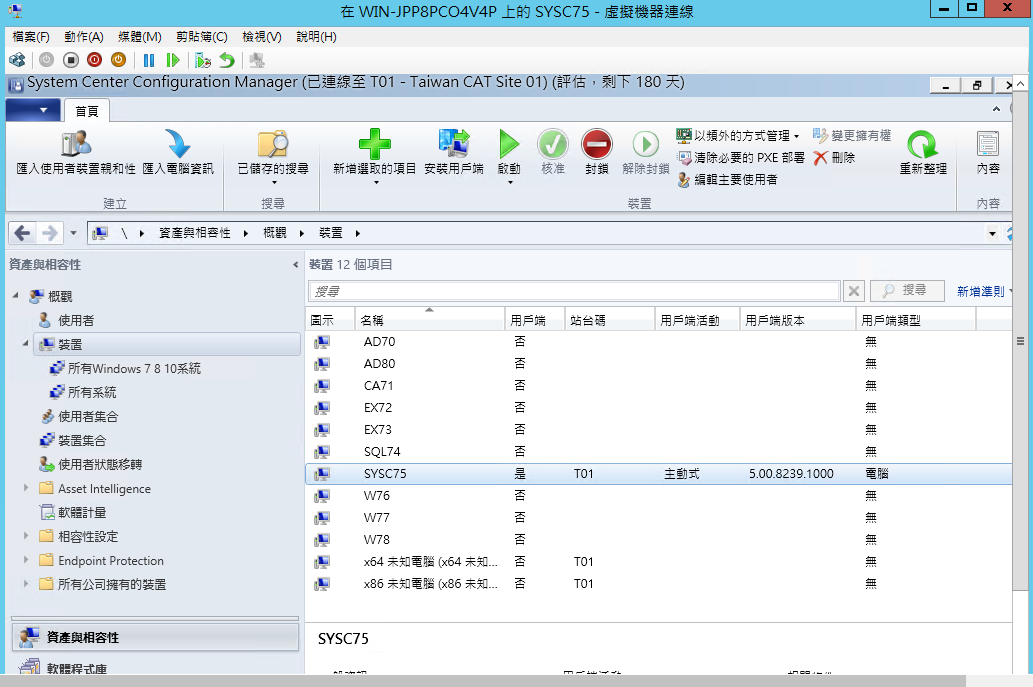Expand the 所有公司擁有的裝置 tree node
The image size is (1033, 687).
click(26, 584)
